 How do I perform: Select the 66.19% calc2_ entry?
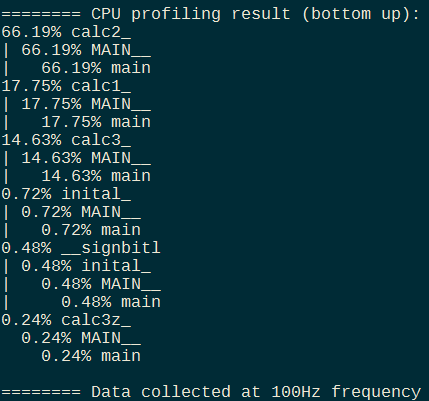[x=66, y=32]
